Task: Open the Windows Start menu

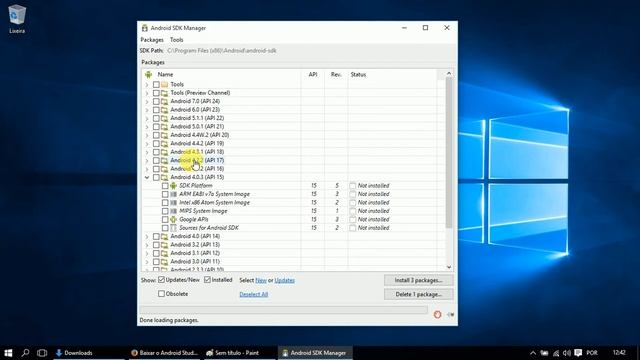Action: point(8,353)
